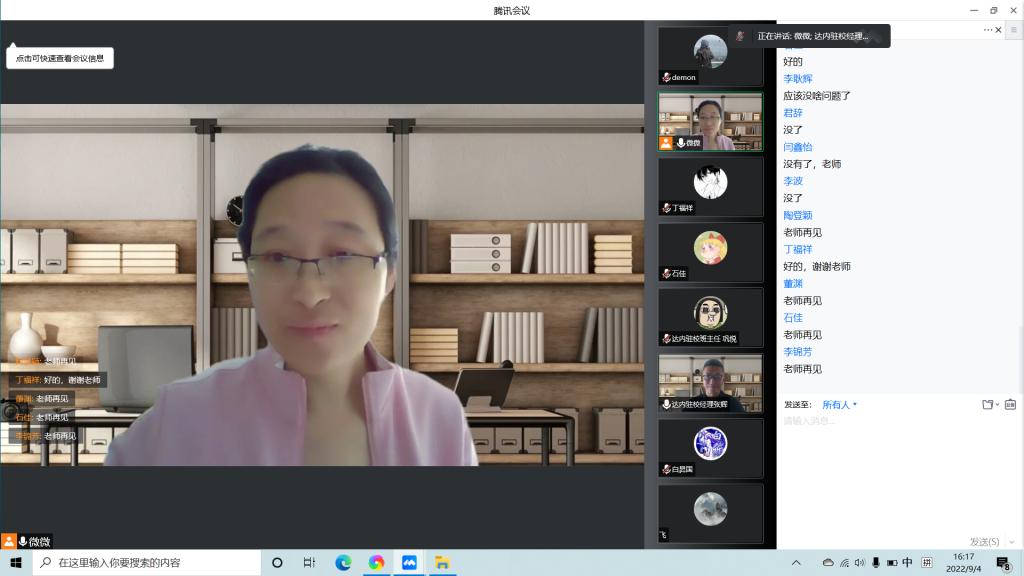Viewport: 1024px width, 576px height.
Task: Click the orange host icon at bottom left
Action: pos(8,541)
